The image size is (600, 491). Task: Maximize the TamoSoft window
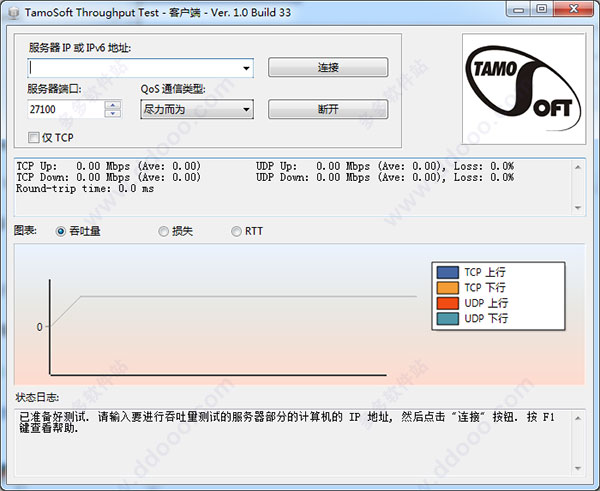tap(541, 9)
